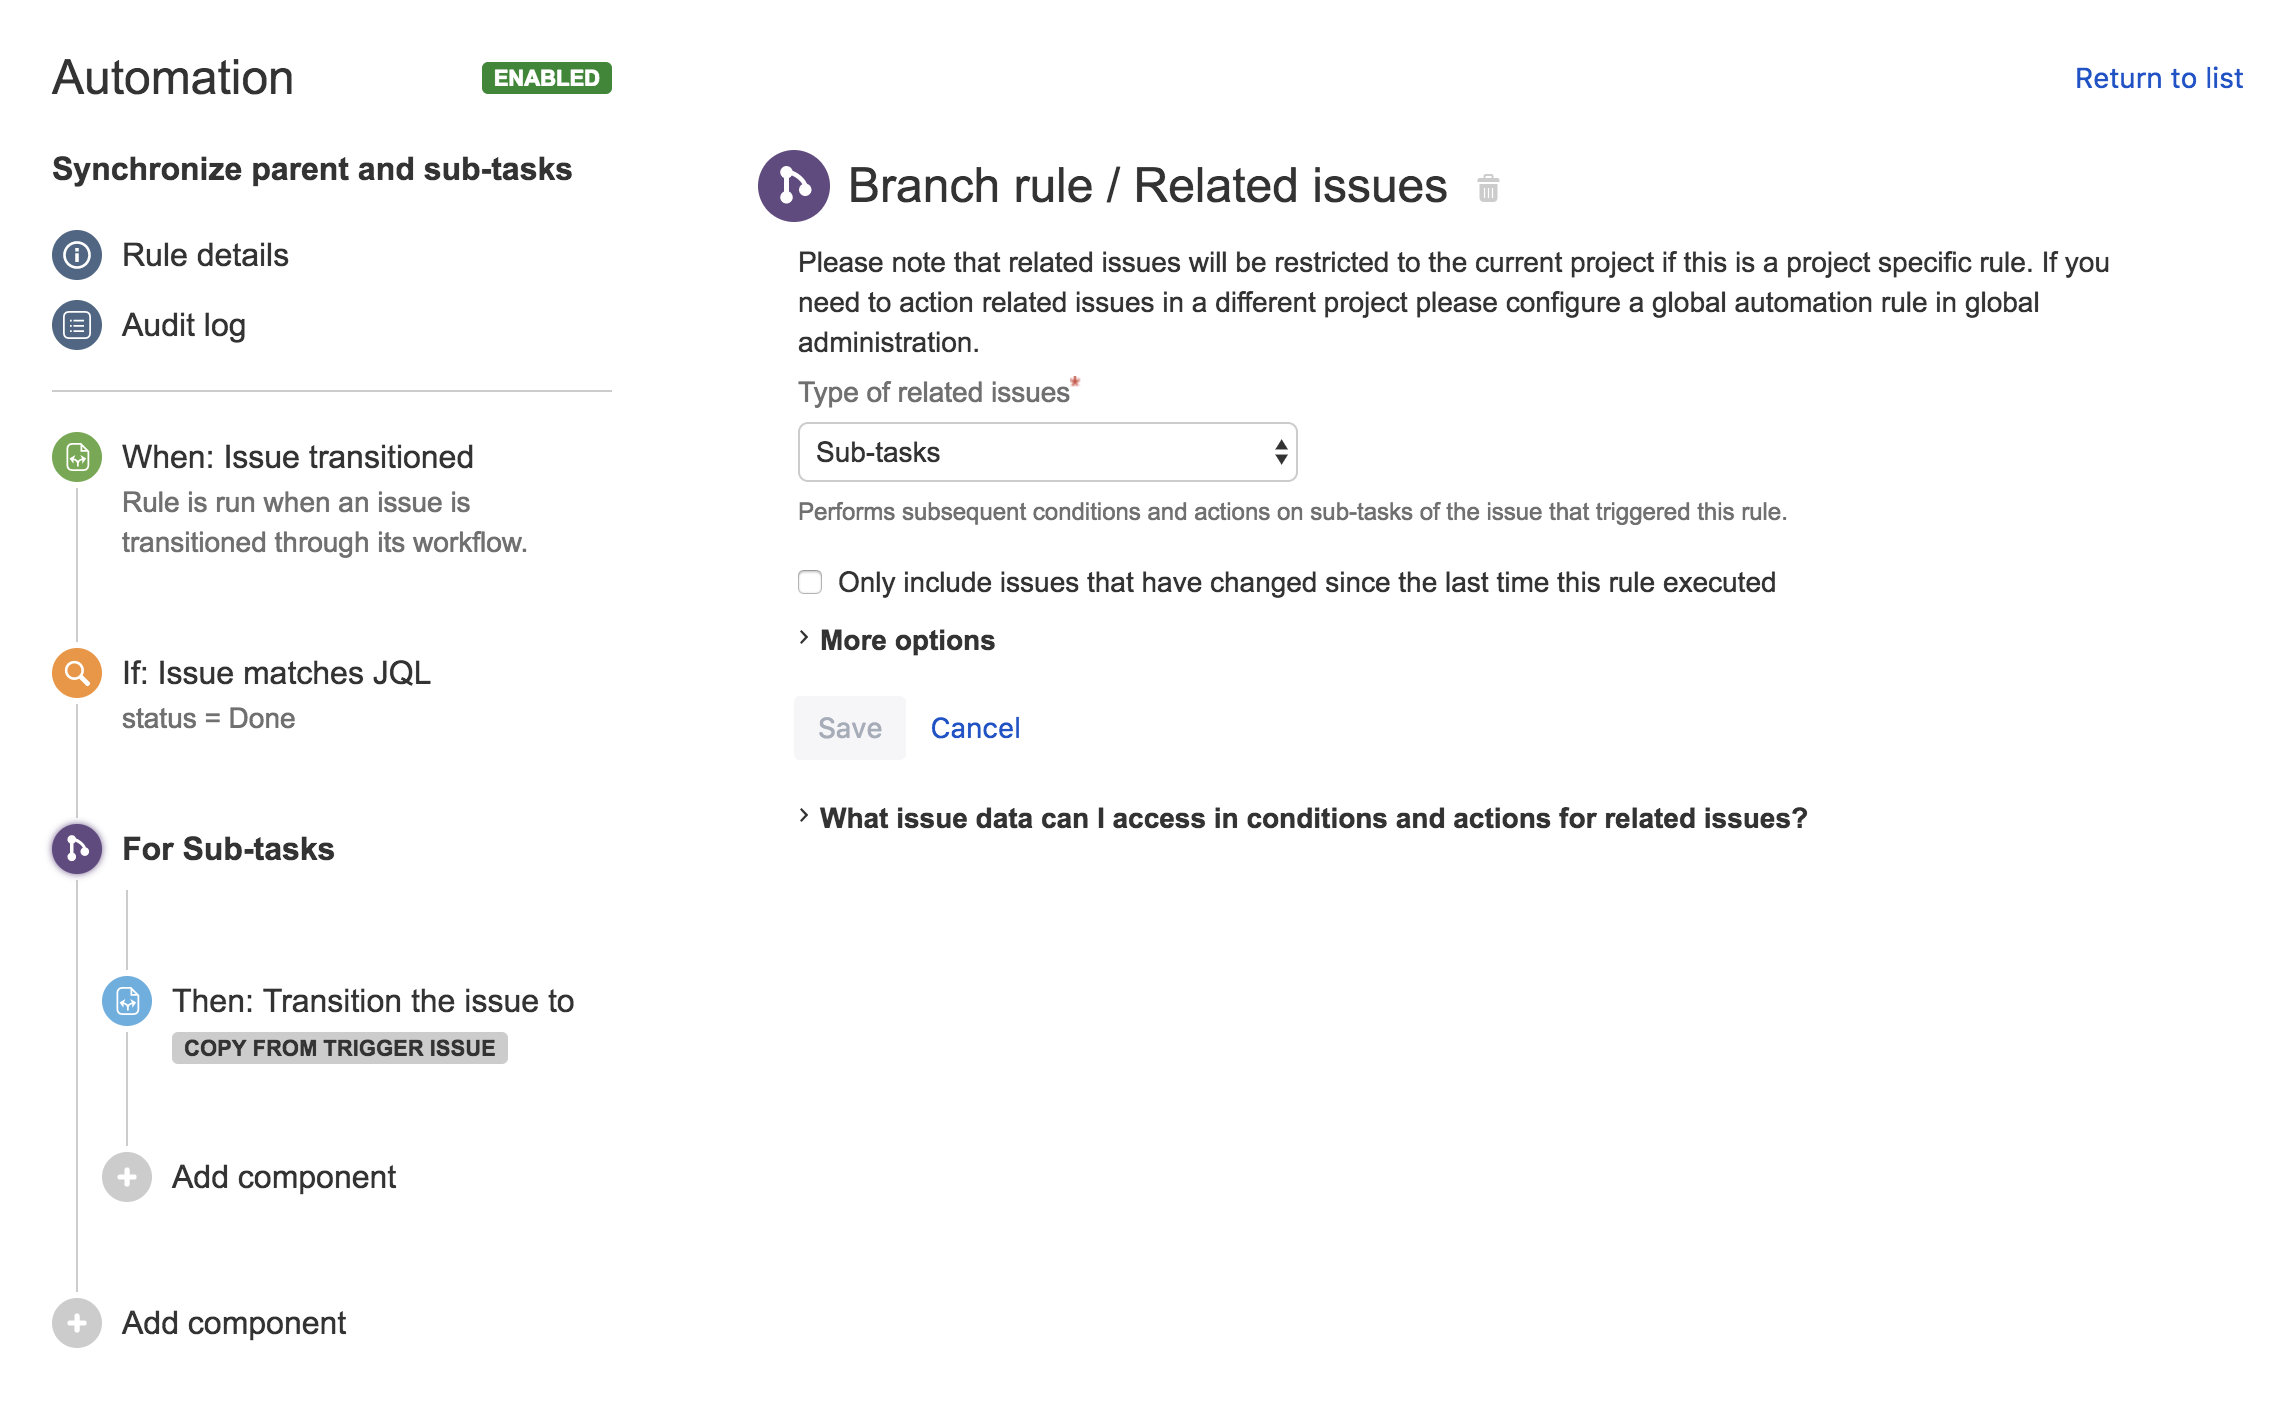Open the Audit log list icon
The height and width of the screenshot is (1406, 2276).
point(77,325)
